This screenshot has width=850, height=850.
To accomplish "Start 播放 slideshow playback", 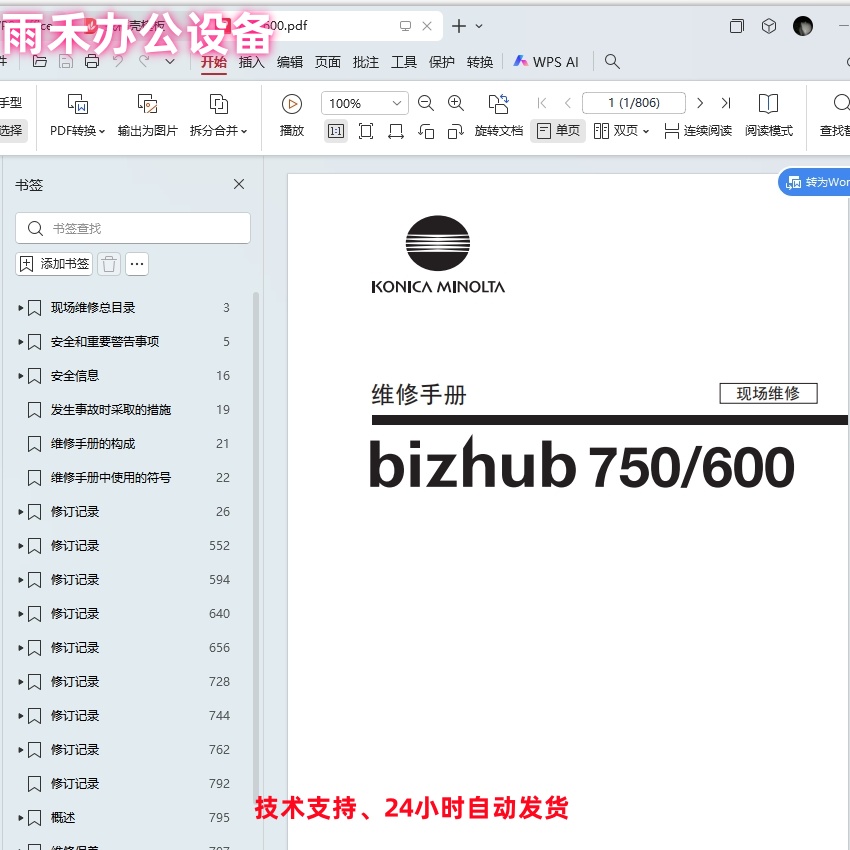I will 292,115.
